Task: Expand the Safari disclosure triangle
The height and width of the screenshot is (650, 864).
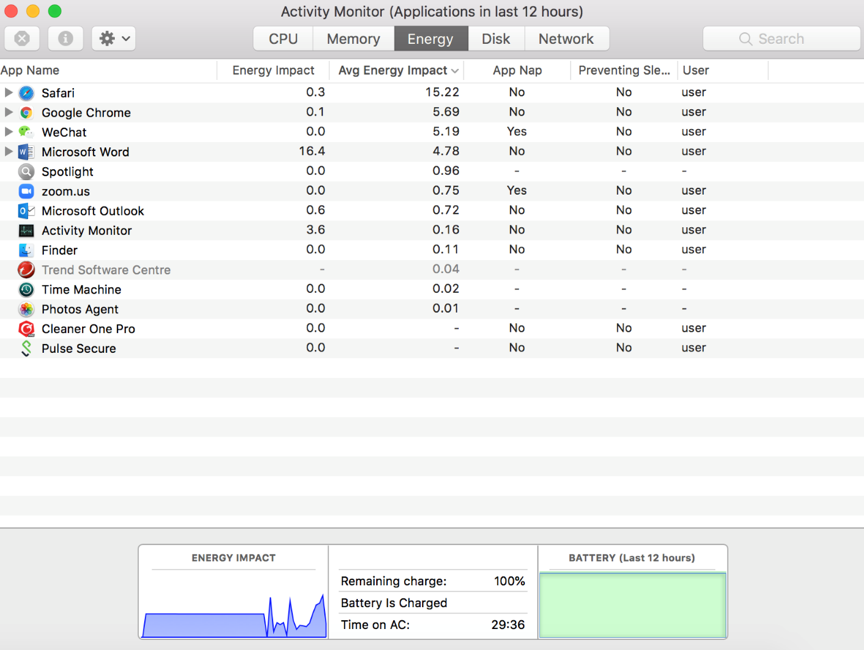Action: [x=9, y=93]
